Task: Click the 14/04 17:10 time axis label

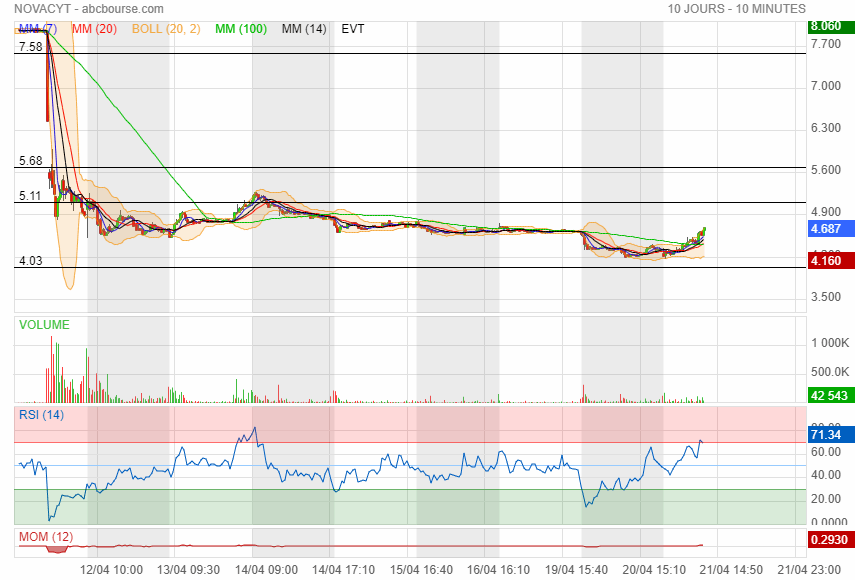Action: 344,570
